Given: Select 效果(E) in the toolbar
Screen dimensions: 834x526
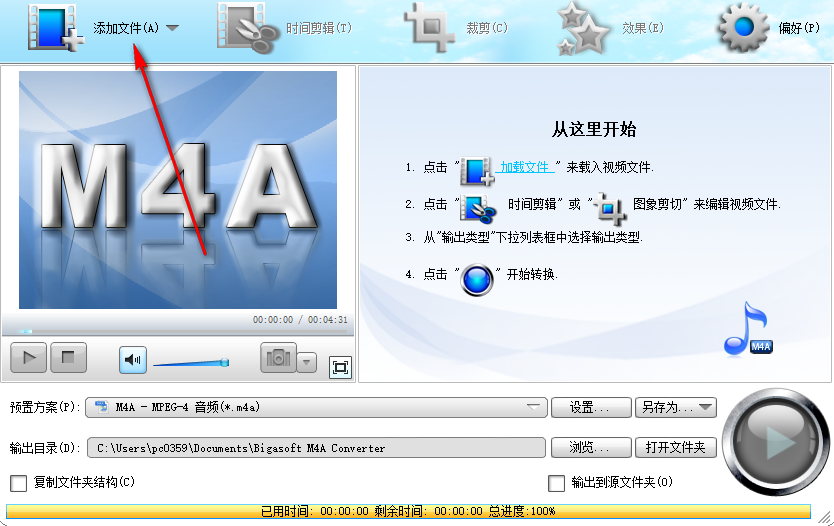Looking at the screenshot, I should pyautogui.click(x=643, y=28).
